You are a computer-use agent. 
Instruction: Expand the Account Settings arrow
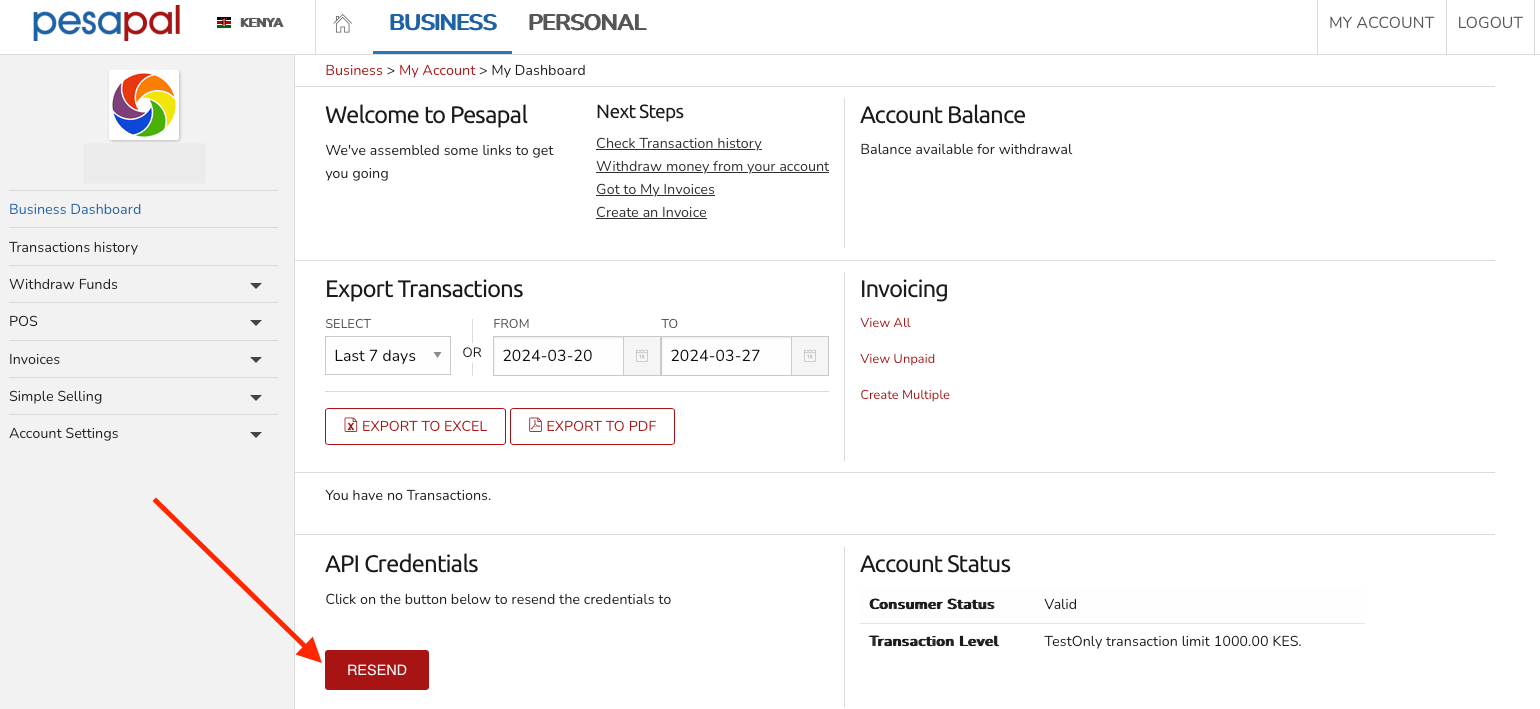(x=256, y=434)
